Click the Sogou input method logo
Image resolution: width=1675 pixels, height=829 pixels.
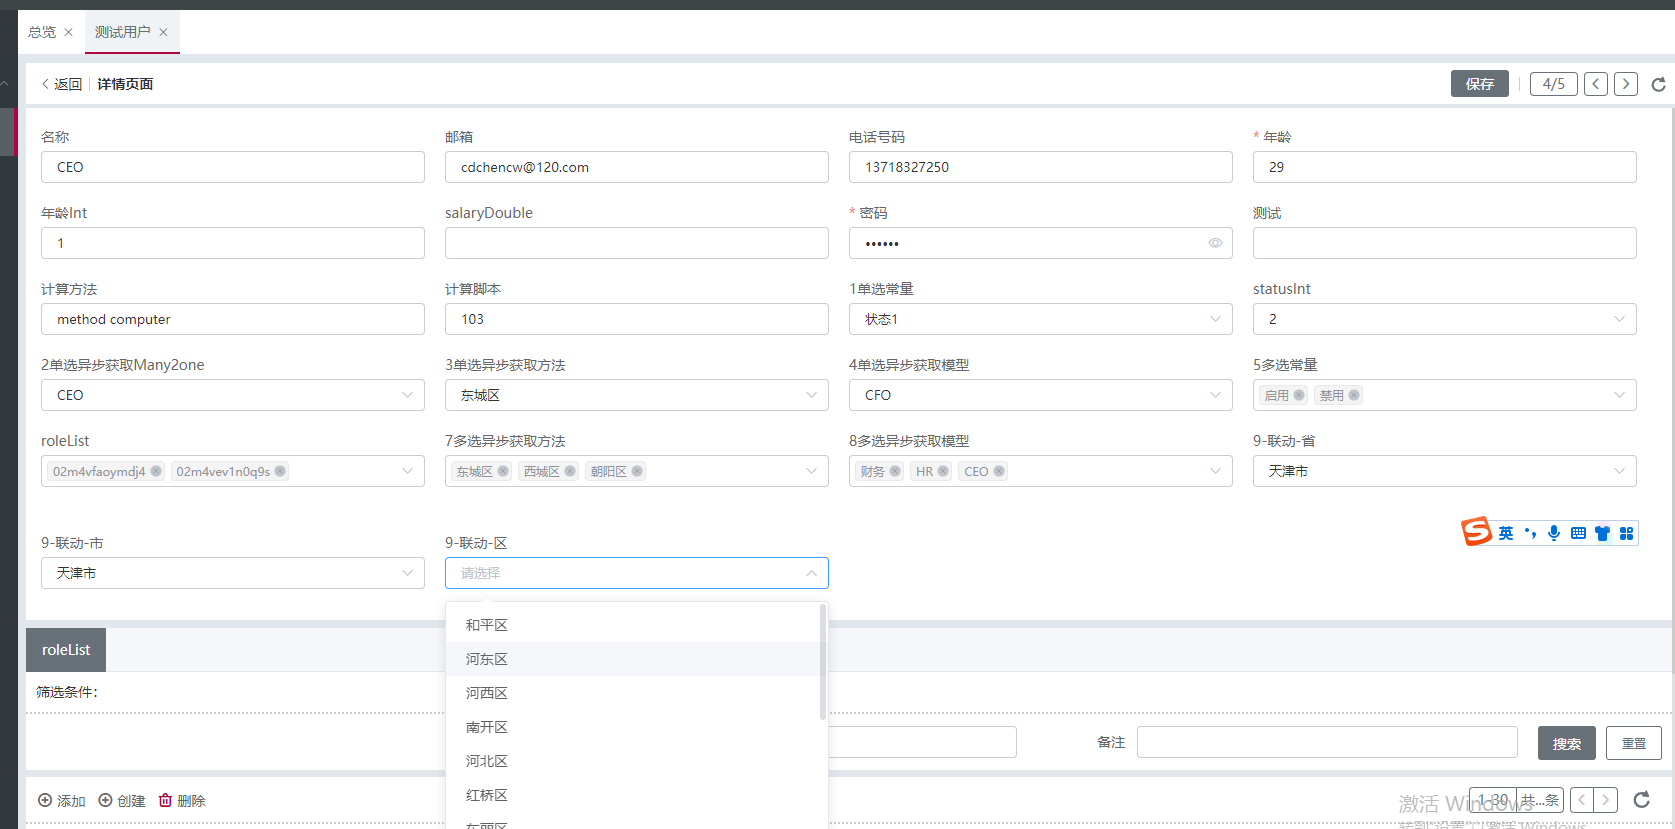pos(1476,532)
